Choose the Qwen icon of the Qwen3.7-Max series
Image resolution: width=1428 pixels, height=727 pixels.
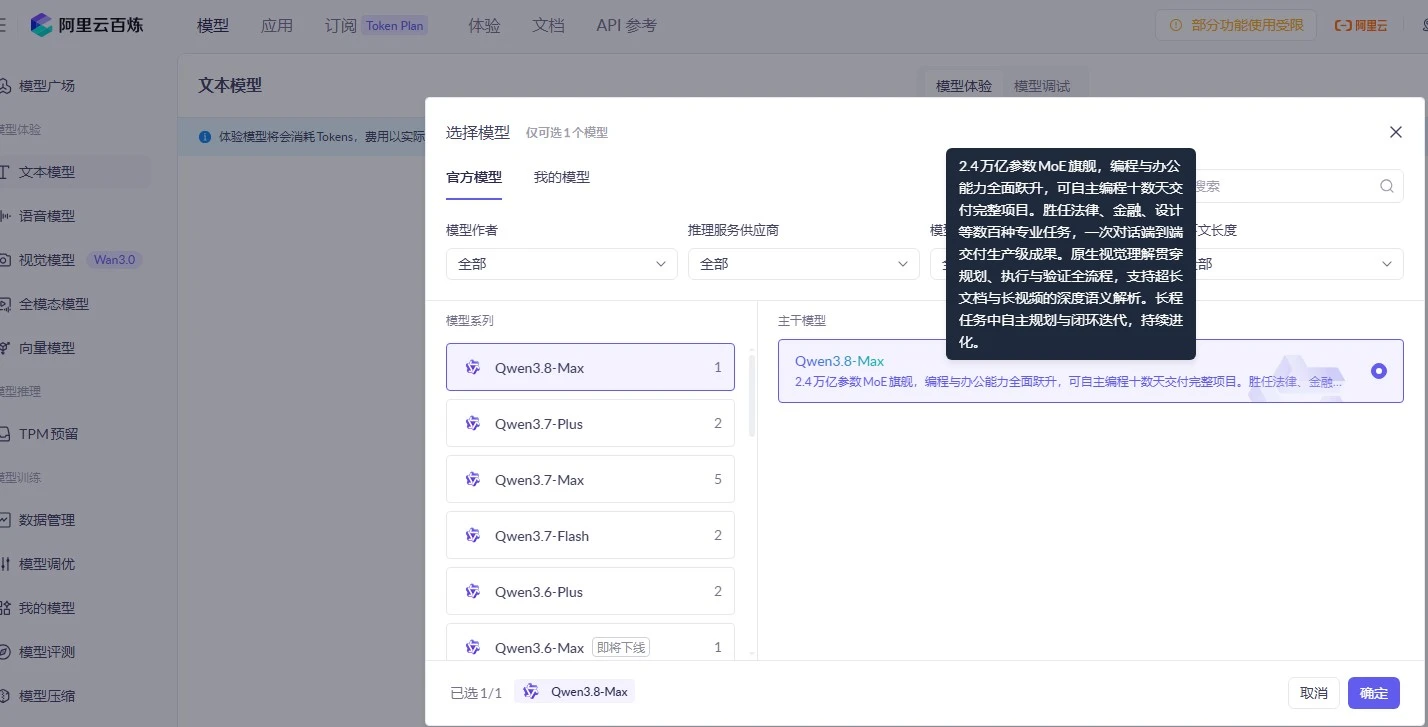click(473, 479)
